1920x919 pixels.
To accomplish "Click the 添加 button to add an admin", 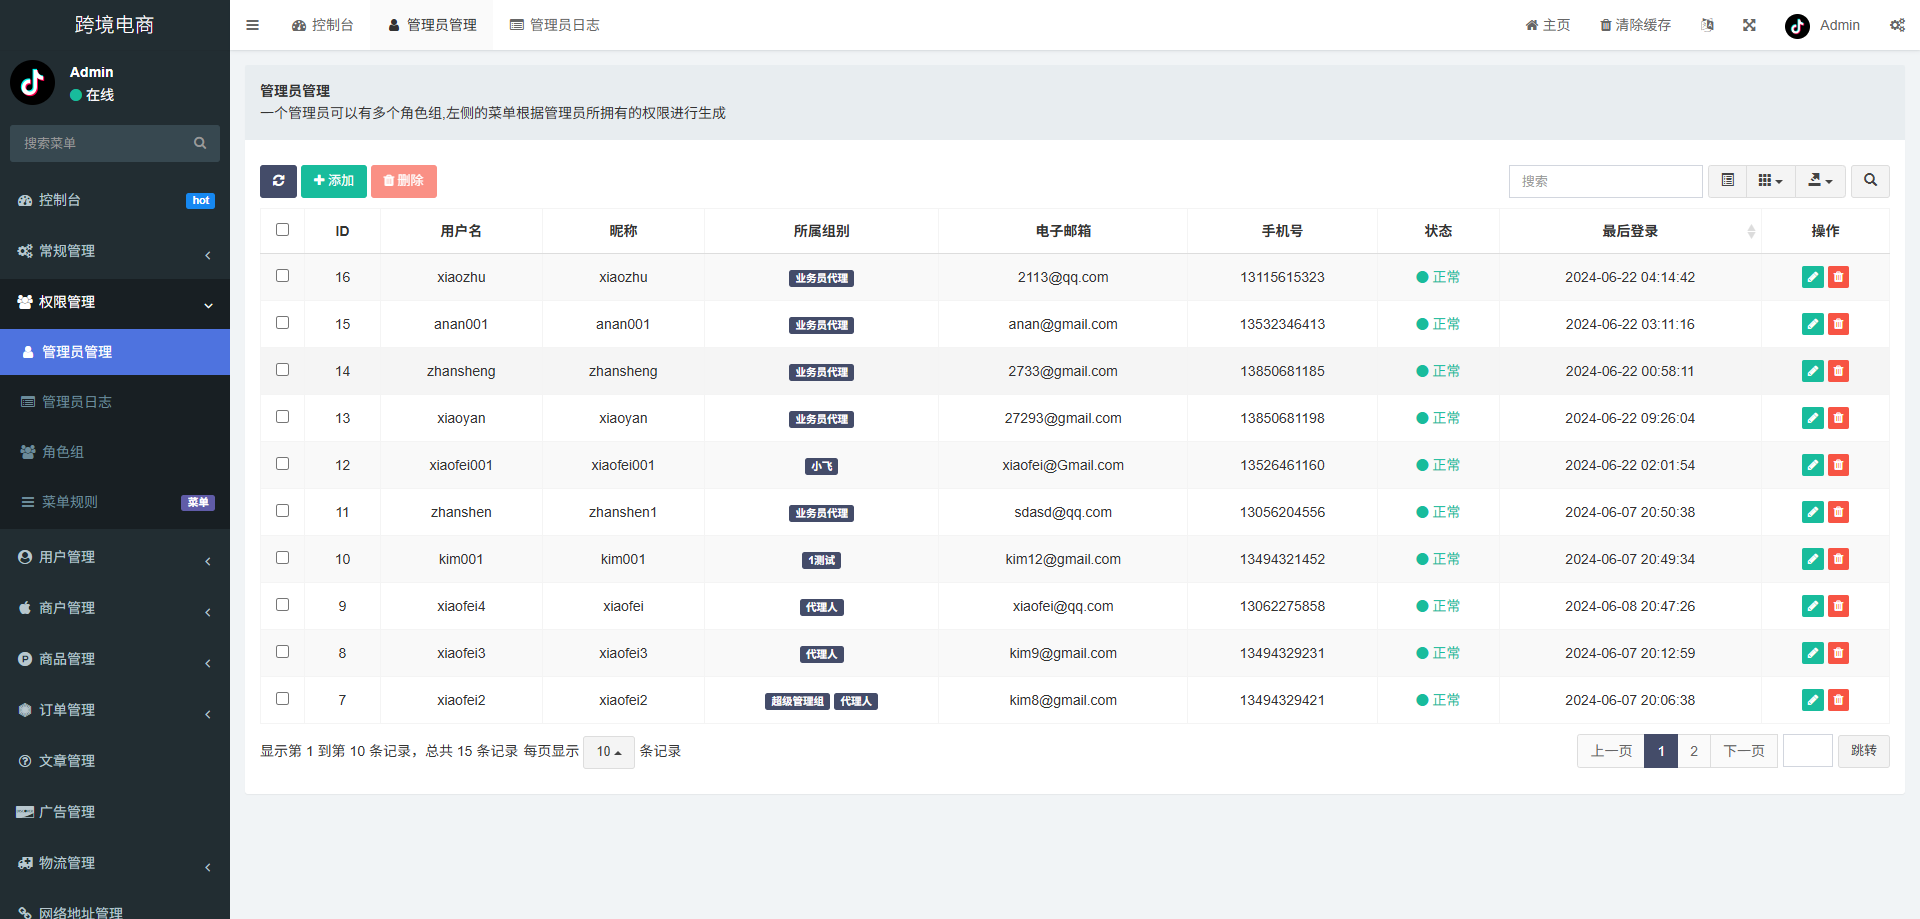I will click(x=333, y=181).
